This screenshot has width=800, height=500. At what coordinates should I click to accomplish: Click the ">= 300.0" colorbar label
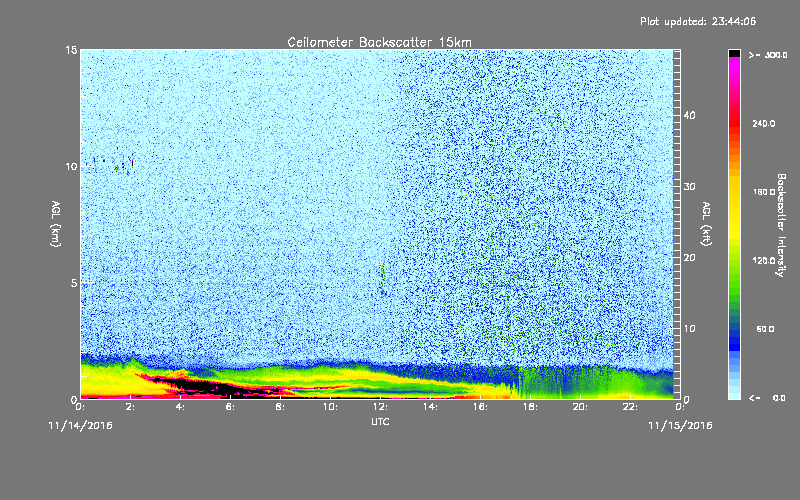tap(768, 55)
